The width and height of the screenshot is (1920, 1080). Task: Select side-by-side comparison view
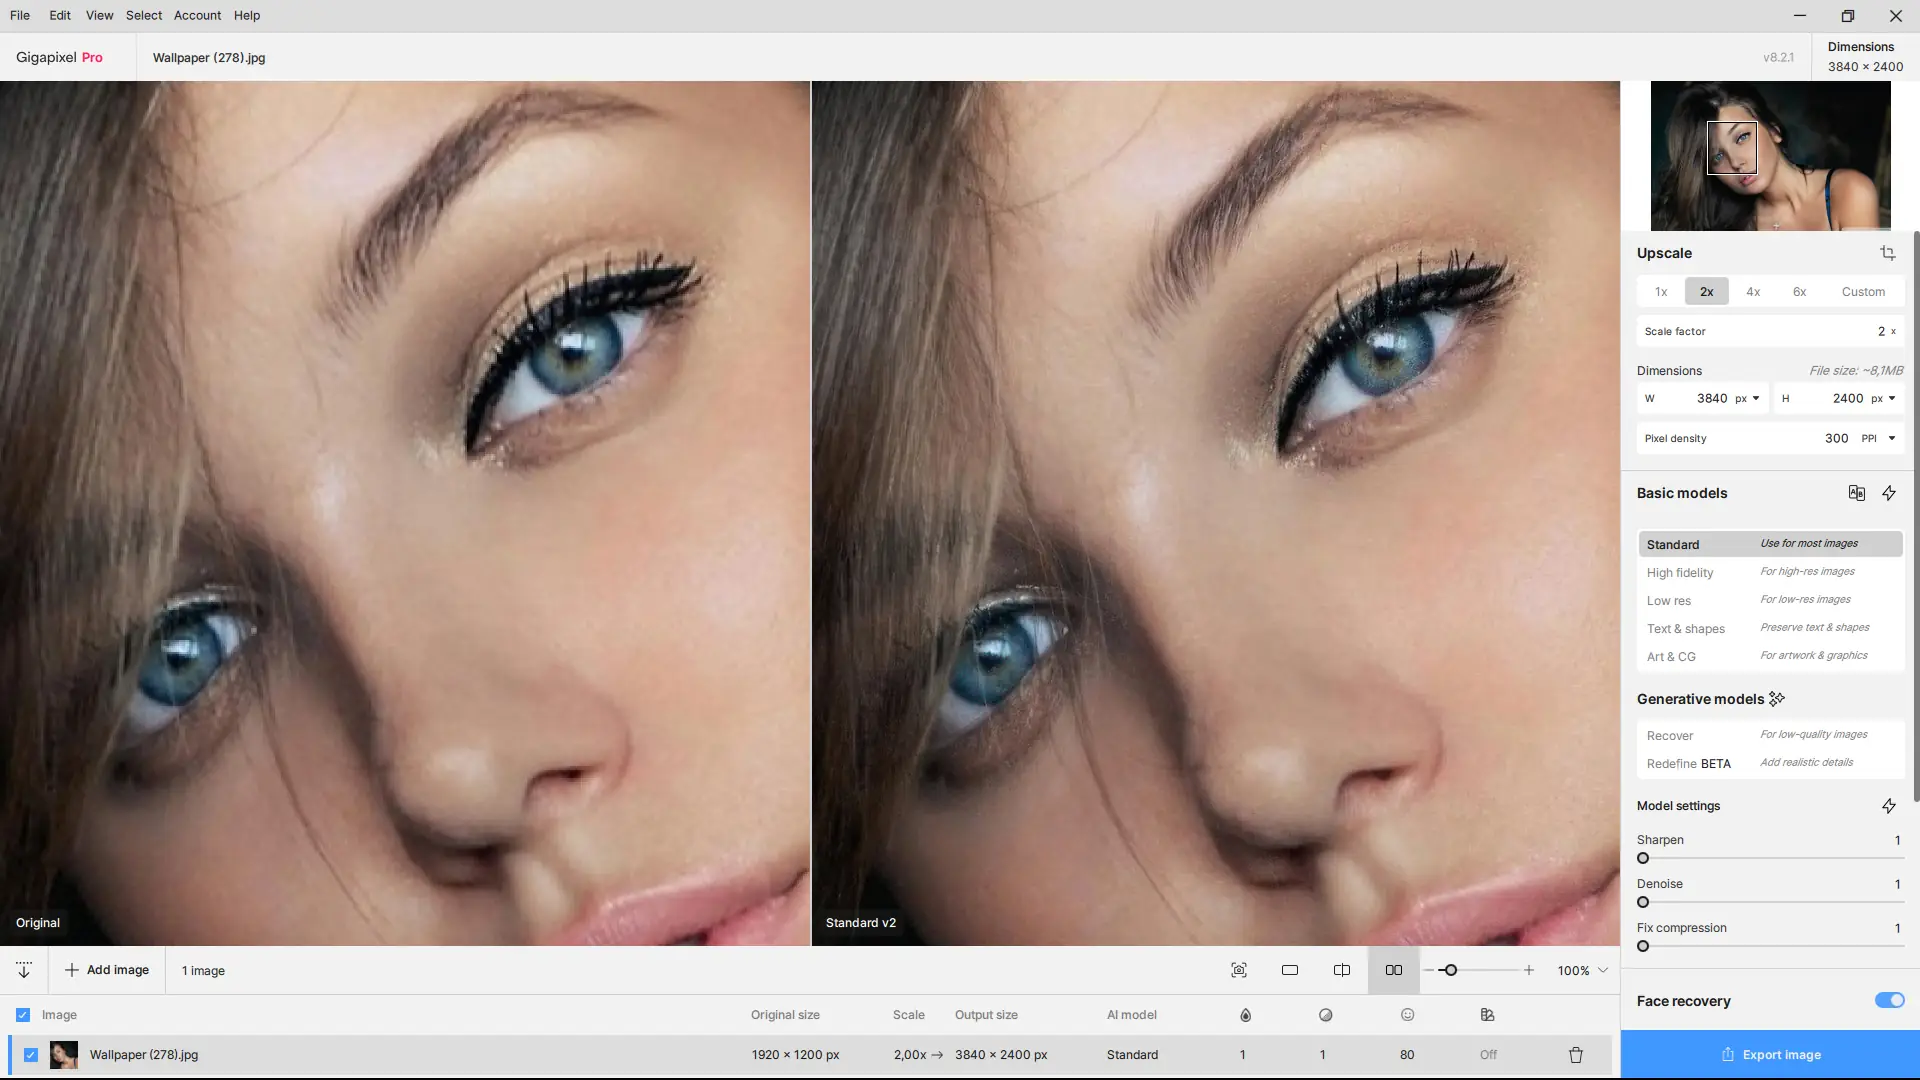(1393, 970)
